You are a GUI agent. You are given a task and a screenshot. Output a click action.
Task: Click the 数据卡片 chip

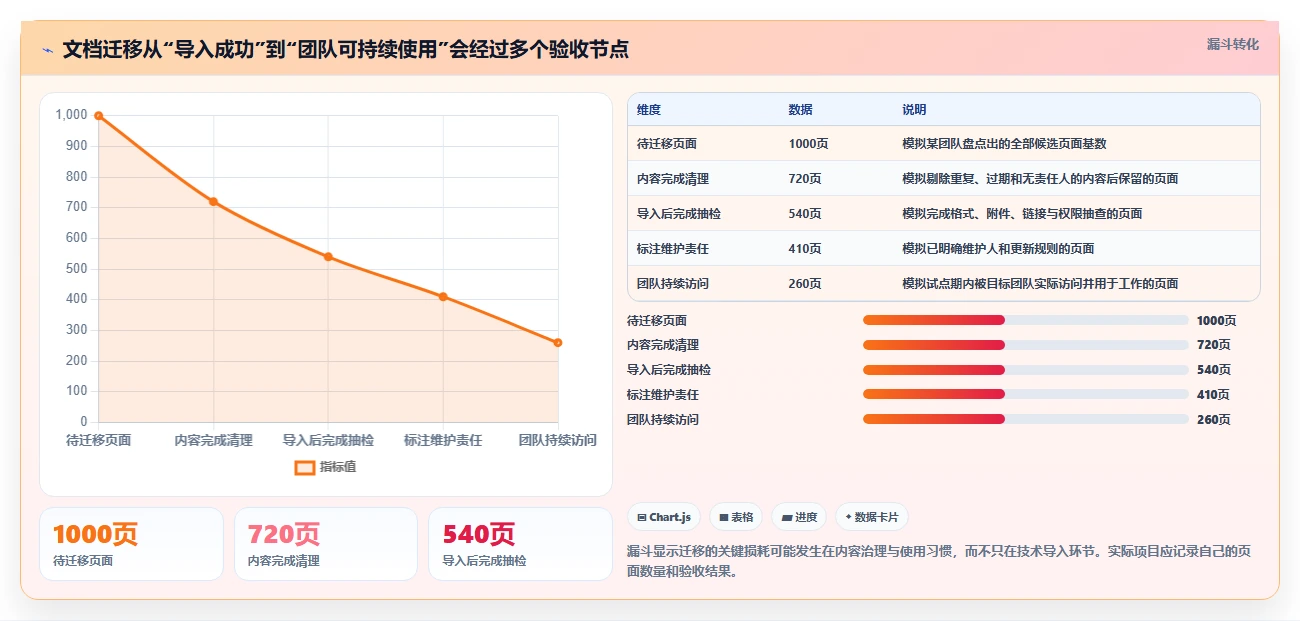click(x=872, y=517)
